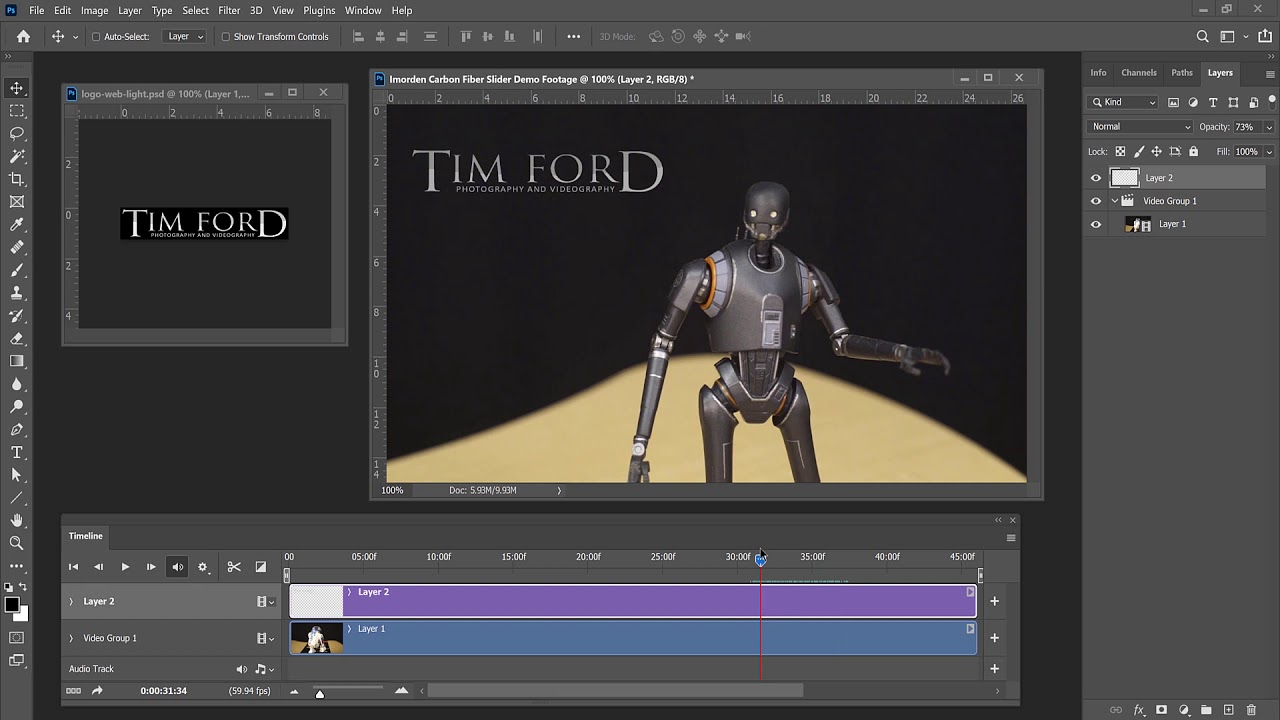
Task: Open Photoshop search magnifier icon
Action: coord(1203,36)
